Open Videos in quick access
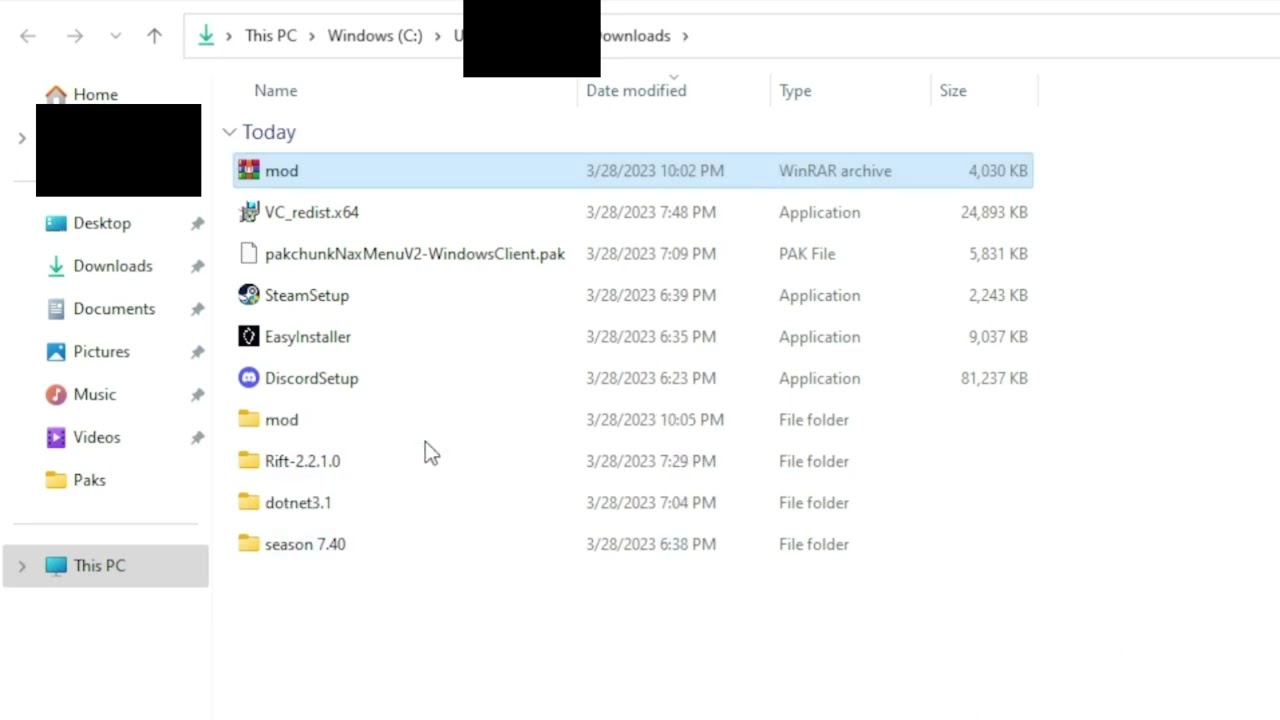Image resolution: width=1280 pixels, height=720 pixels. click(x=96, y=438)
